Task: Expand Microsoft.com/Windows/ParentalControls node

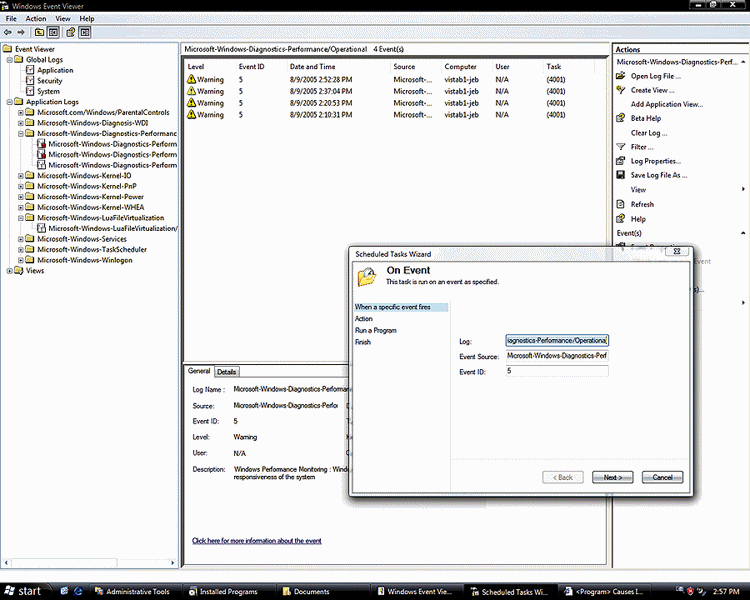Action: pyautogui.click(x=21, y=112)
